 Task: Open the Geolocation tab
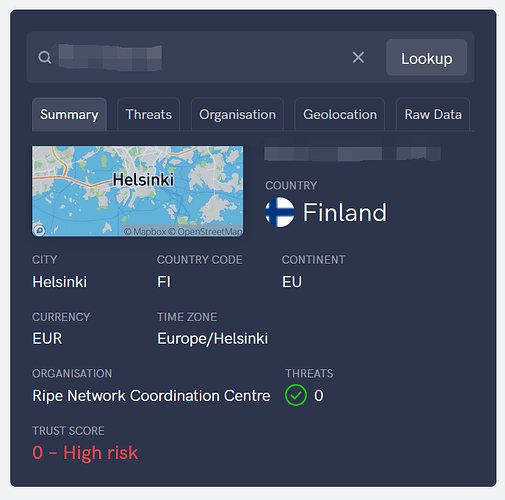340,114
